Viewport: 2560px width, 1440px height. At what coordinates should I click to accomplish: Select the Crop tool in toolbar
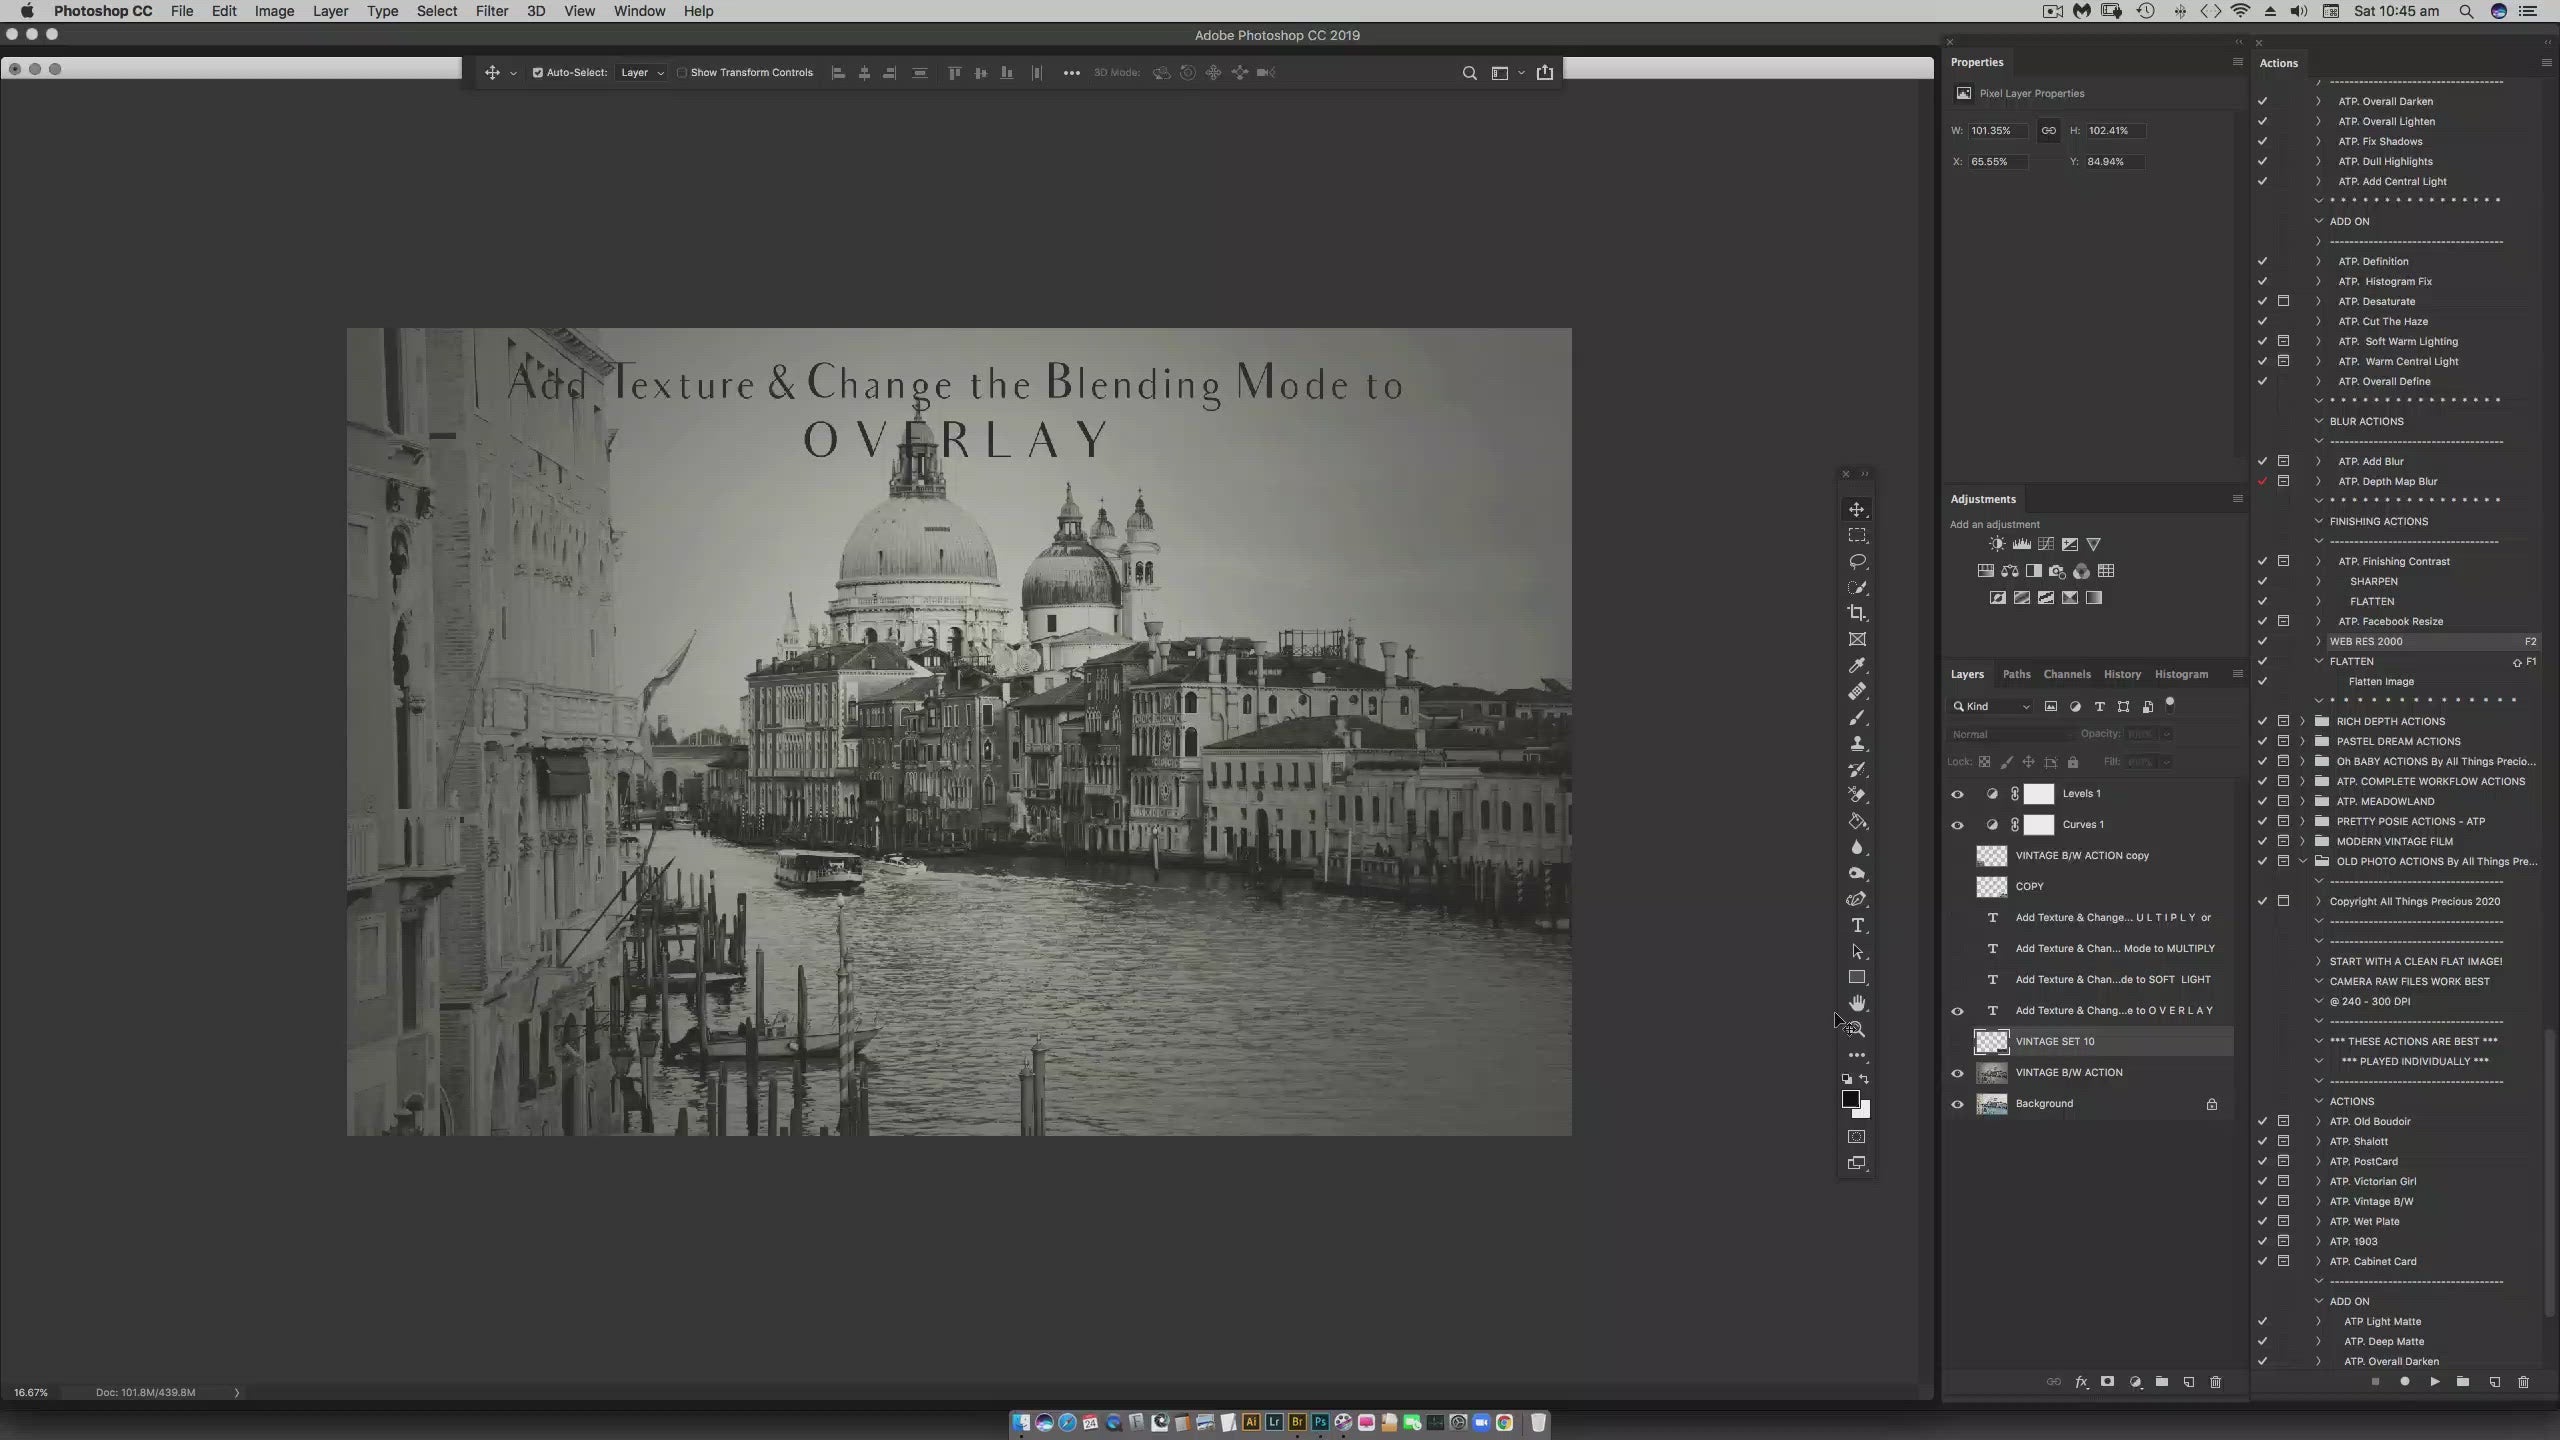[x=1857, y=613]
